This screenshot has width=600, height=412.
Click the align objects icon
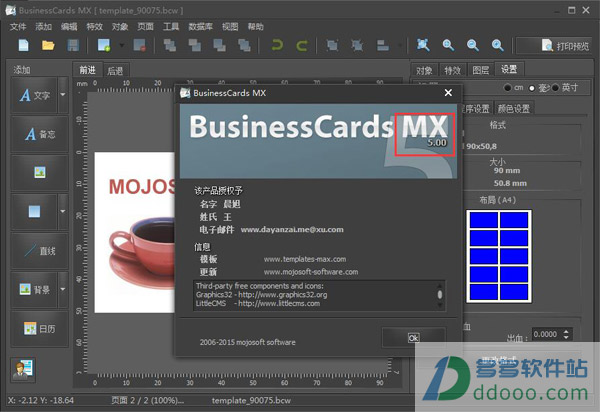click(383, 45)
